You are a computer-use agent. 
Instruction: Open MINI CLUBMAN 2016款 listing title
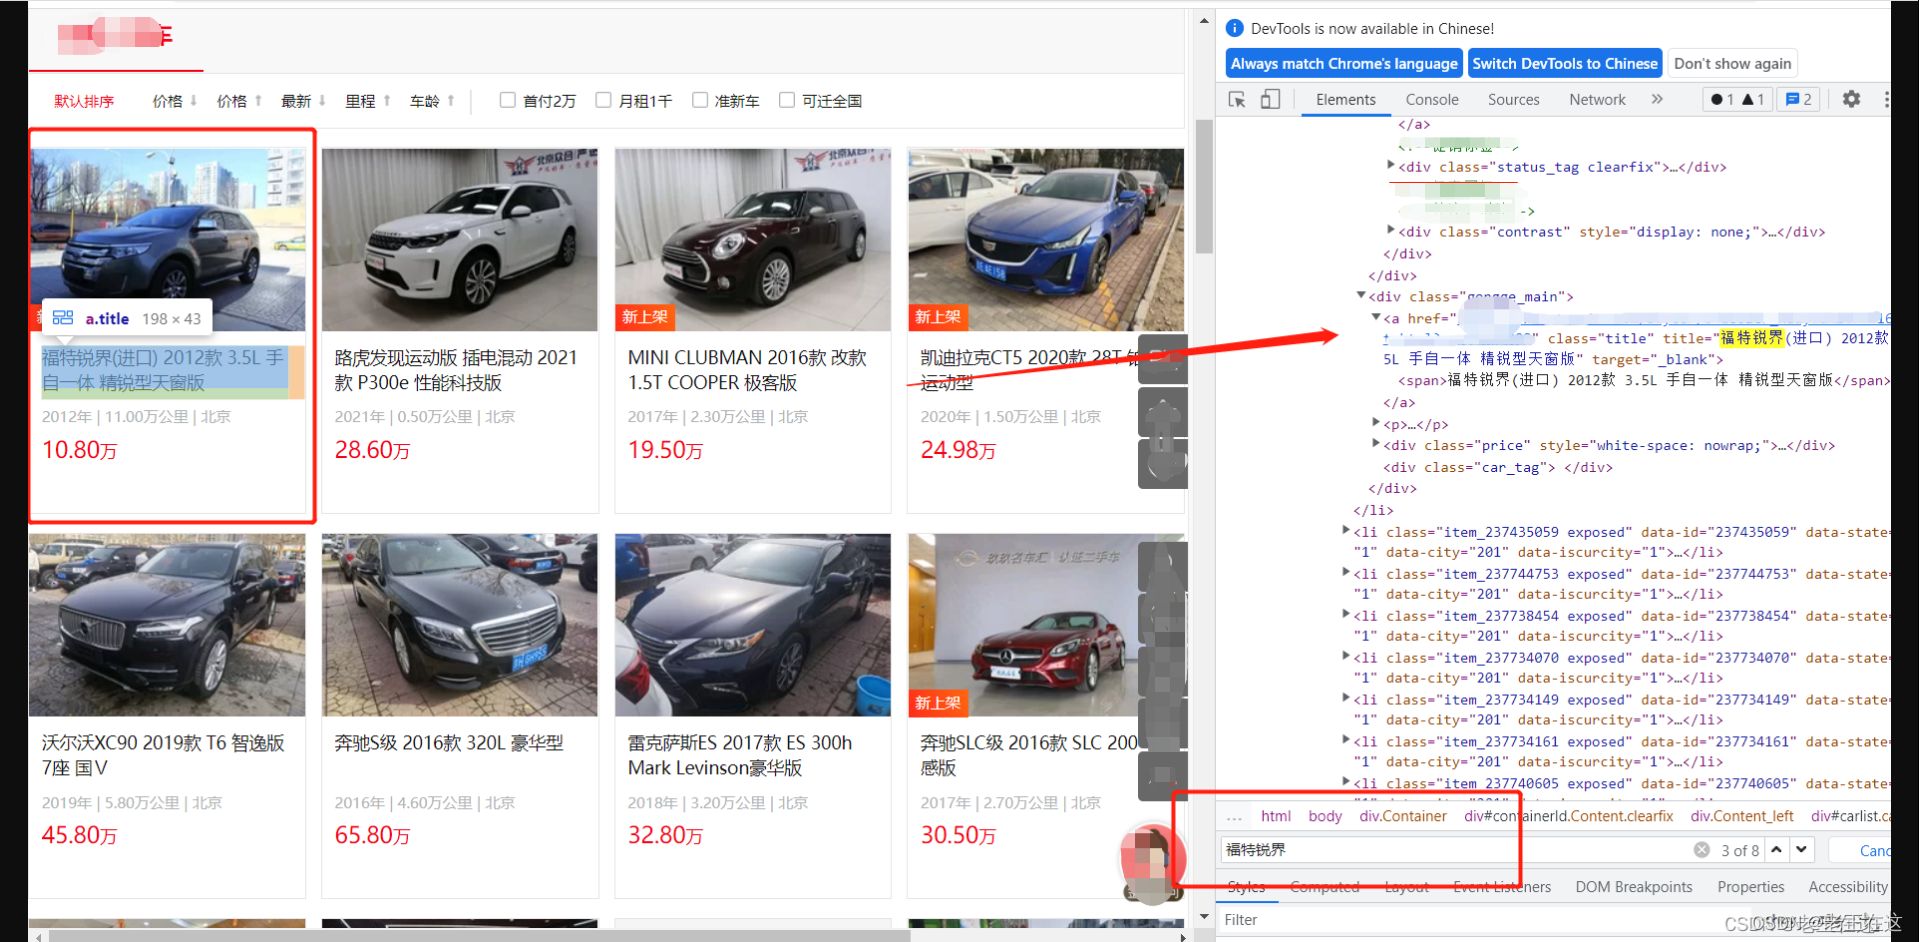point(747,370)
